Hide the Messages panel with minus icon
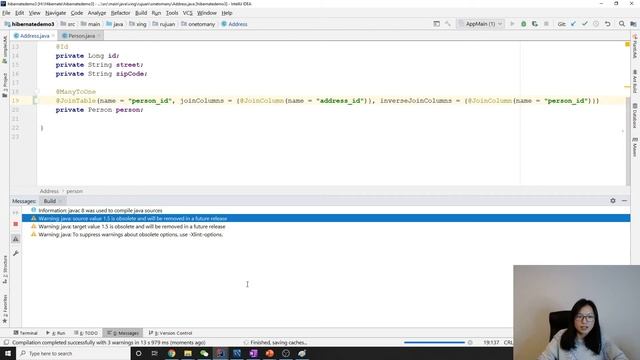Screen dimensions: 640x360 [624, 201]
